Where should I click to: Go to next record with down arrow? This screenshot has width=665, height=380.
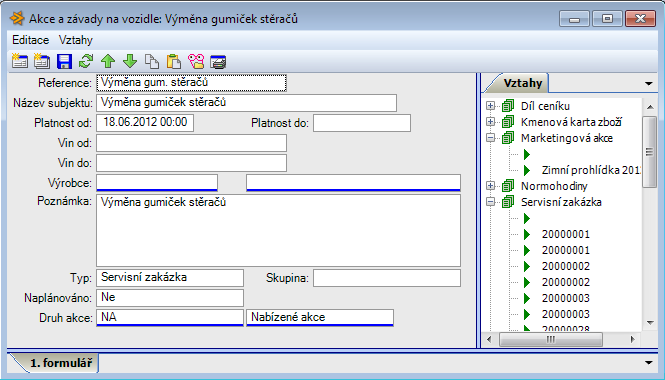(x=130, y=61)
